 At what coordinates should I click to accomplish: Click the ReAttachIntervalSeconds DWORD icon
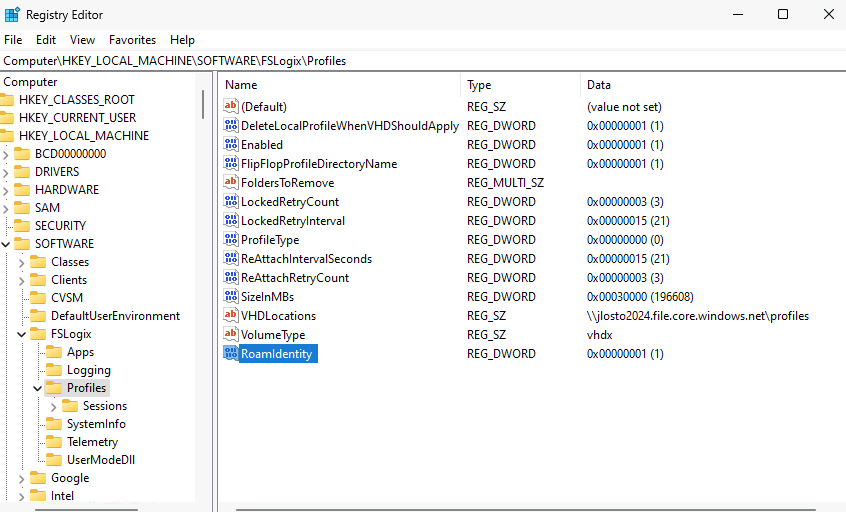tap(231, 258)
